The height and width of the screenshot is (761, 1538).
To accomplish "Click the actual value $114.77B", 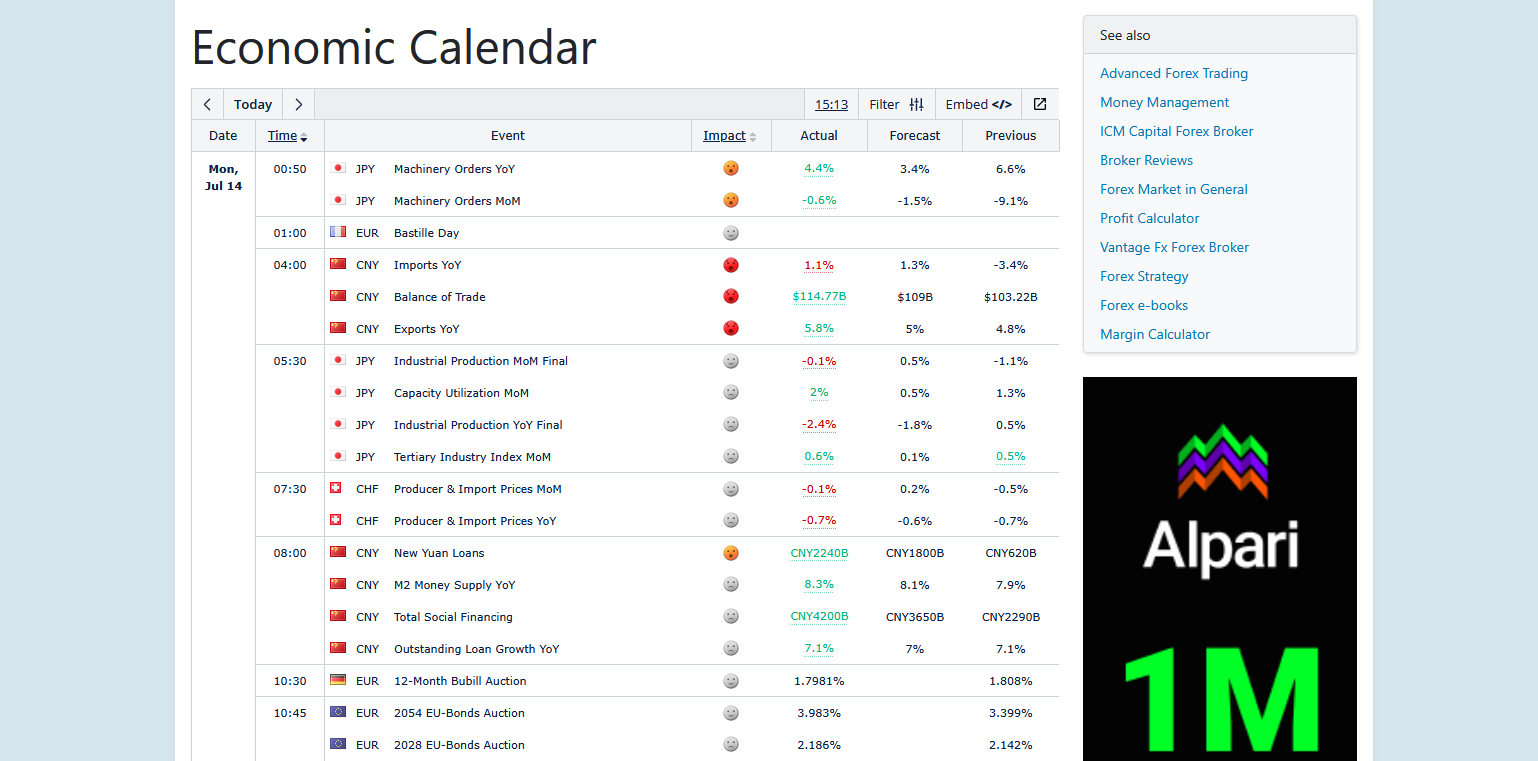I will (819, 296).
